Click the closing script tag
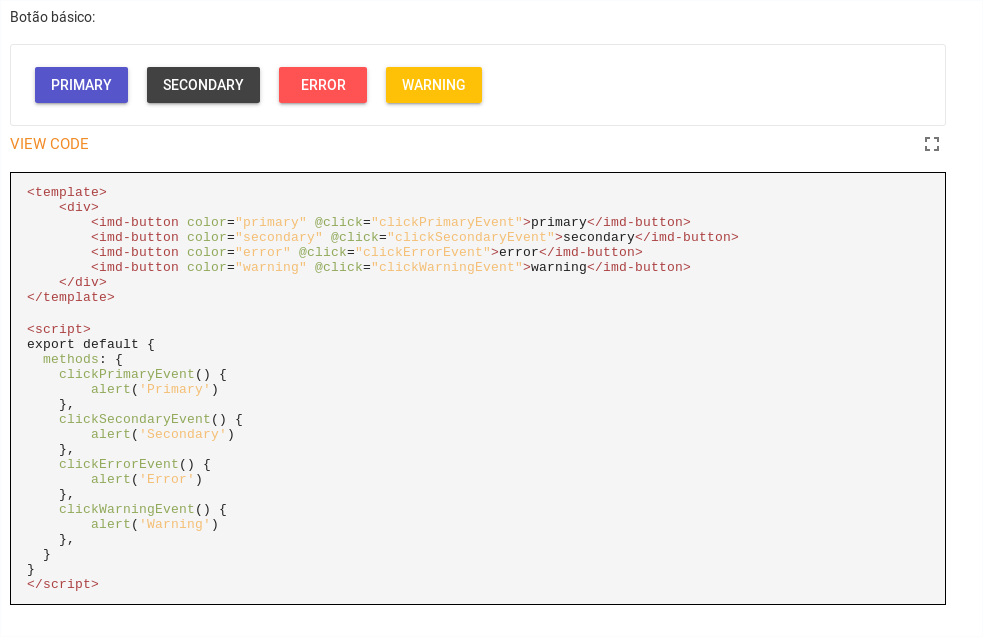The image size is (983, 637). coord(63,584)
